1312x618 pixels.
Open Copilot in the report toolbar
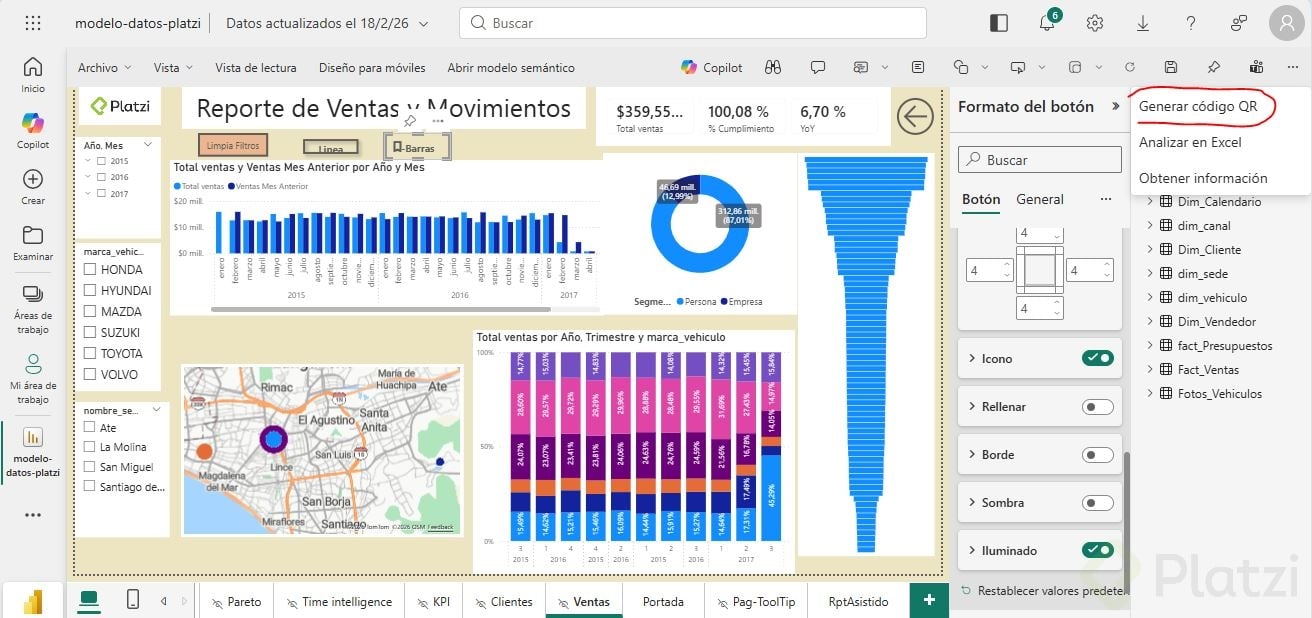point(712,67)
